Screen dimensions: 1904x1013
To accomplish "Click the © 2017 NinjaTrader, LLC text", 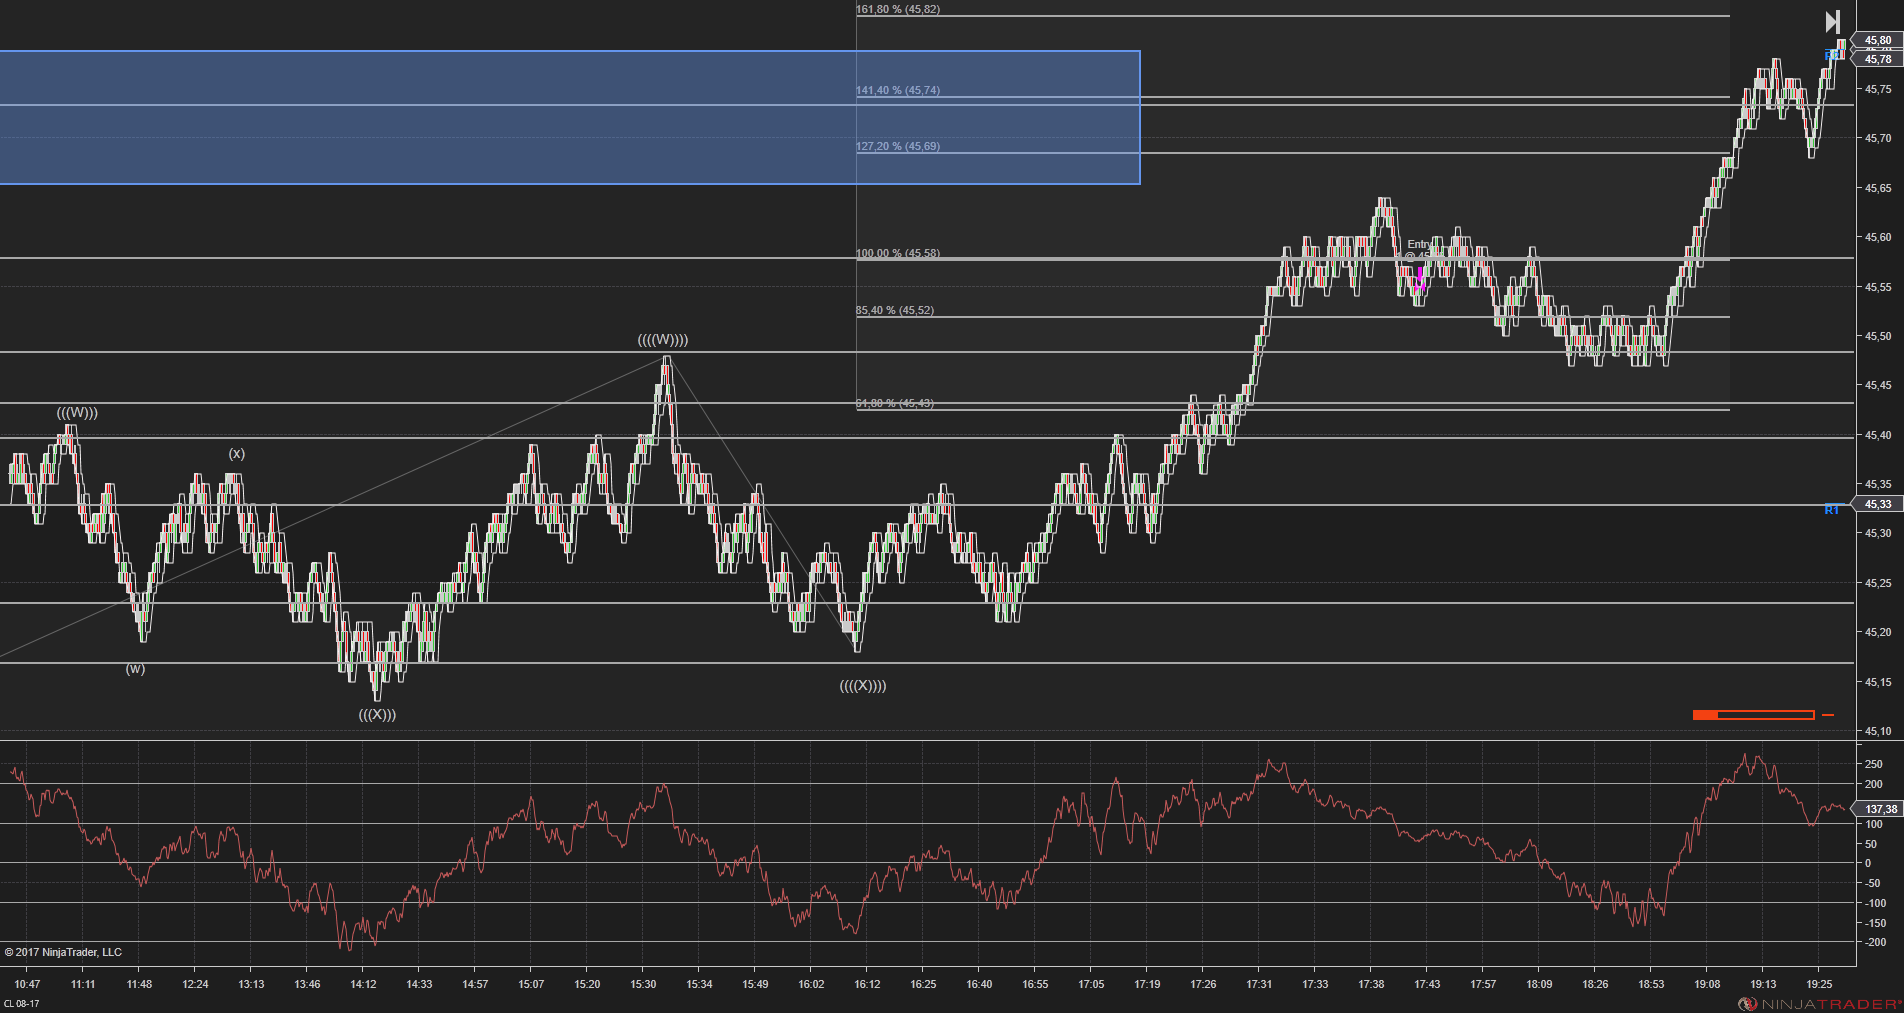I will pos(63,952).
